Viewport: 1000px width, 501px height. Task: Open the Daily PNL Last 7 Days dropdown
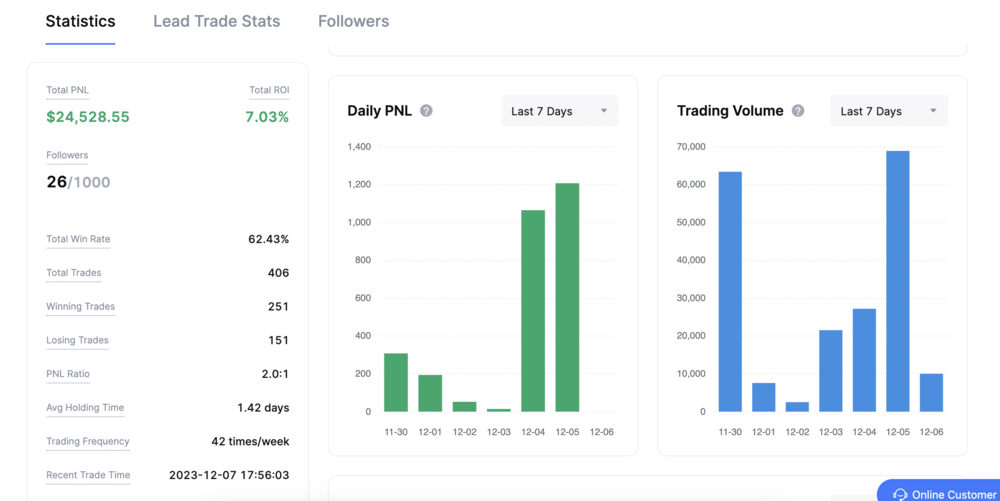point(559,111)
